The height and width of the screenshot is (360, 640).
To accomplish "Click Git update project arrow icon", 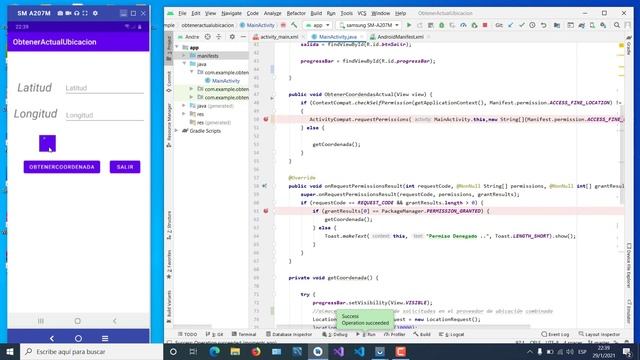I will click(x=510, y=25).
